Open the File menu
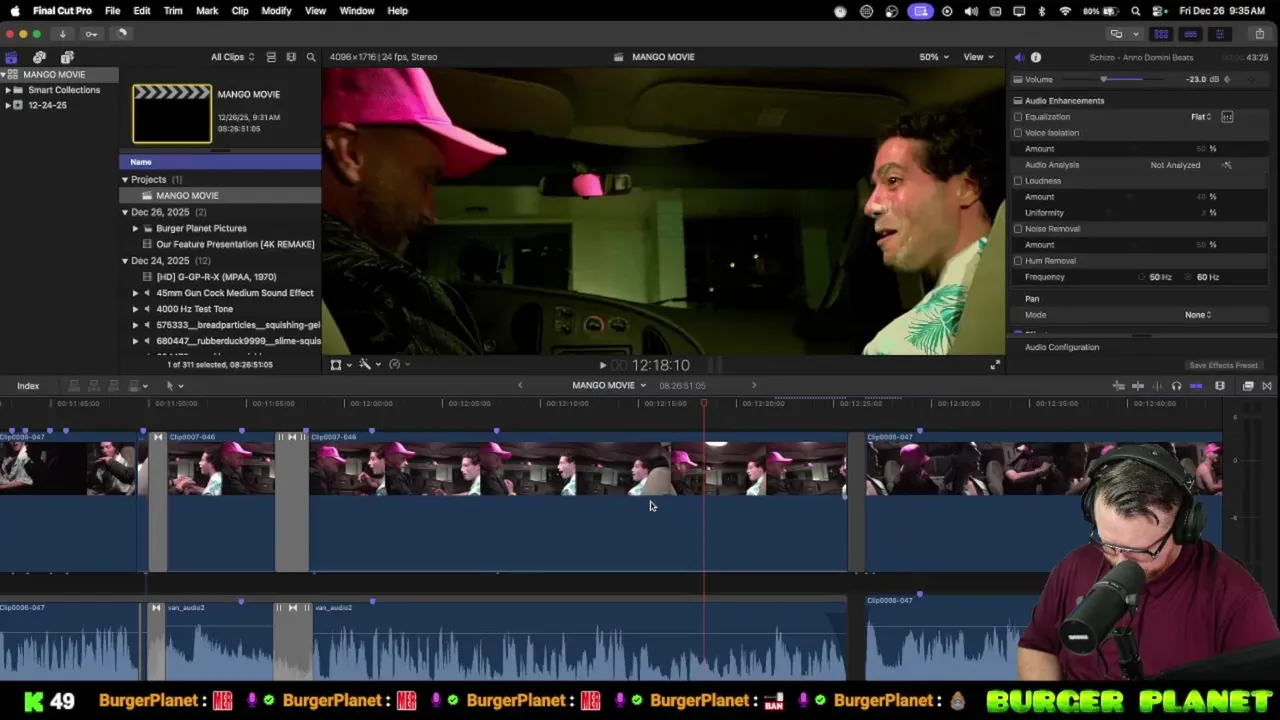The height and width of the screenshot is (720, 1280). pyautogui.click(x=112, y=11)
